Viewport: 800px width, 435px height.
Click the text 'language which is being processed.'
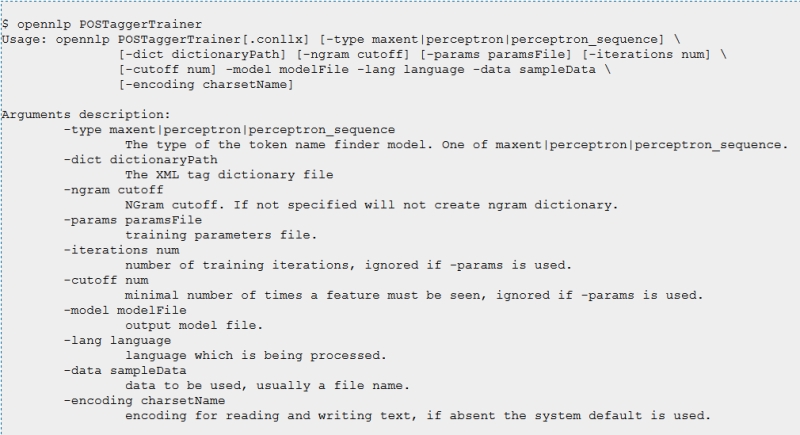(x=256, y=355)
